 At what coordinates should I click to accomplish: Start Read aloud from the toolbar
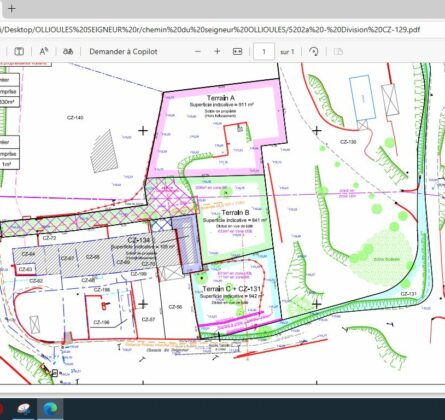44,52
